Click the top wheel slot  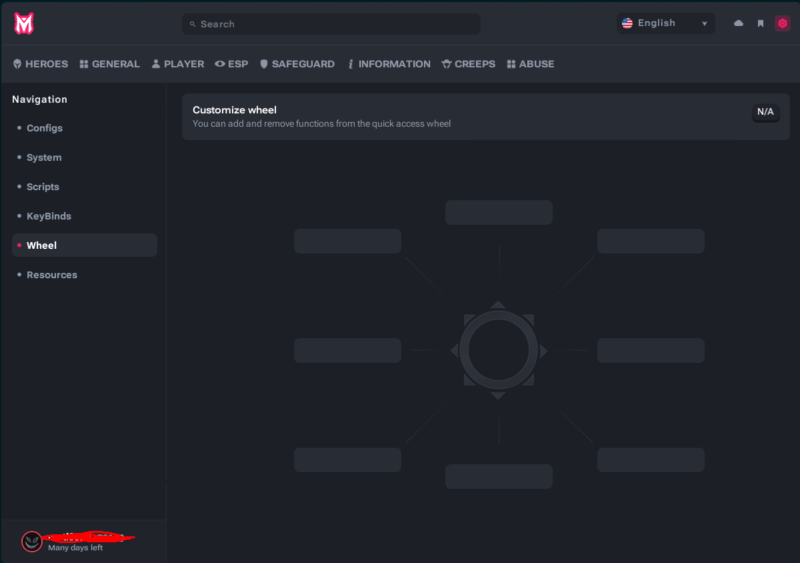pos(498,212)
